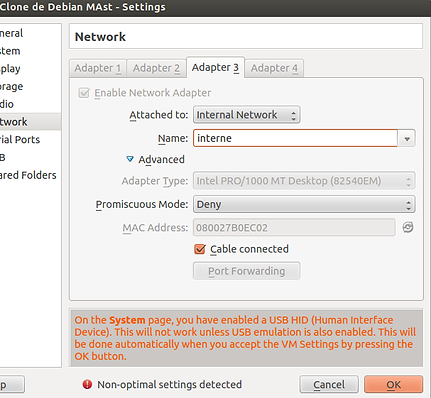
Task: Open the Shared Folders settings category
Action: coord(30,175)
